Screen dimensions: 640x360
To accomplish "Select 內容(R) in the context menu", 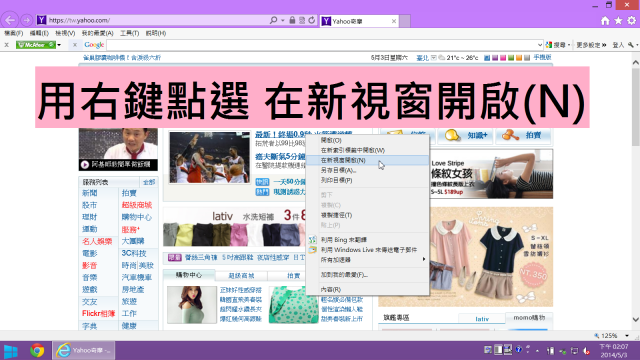I will (367, 289).
